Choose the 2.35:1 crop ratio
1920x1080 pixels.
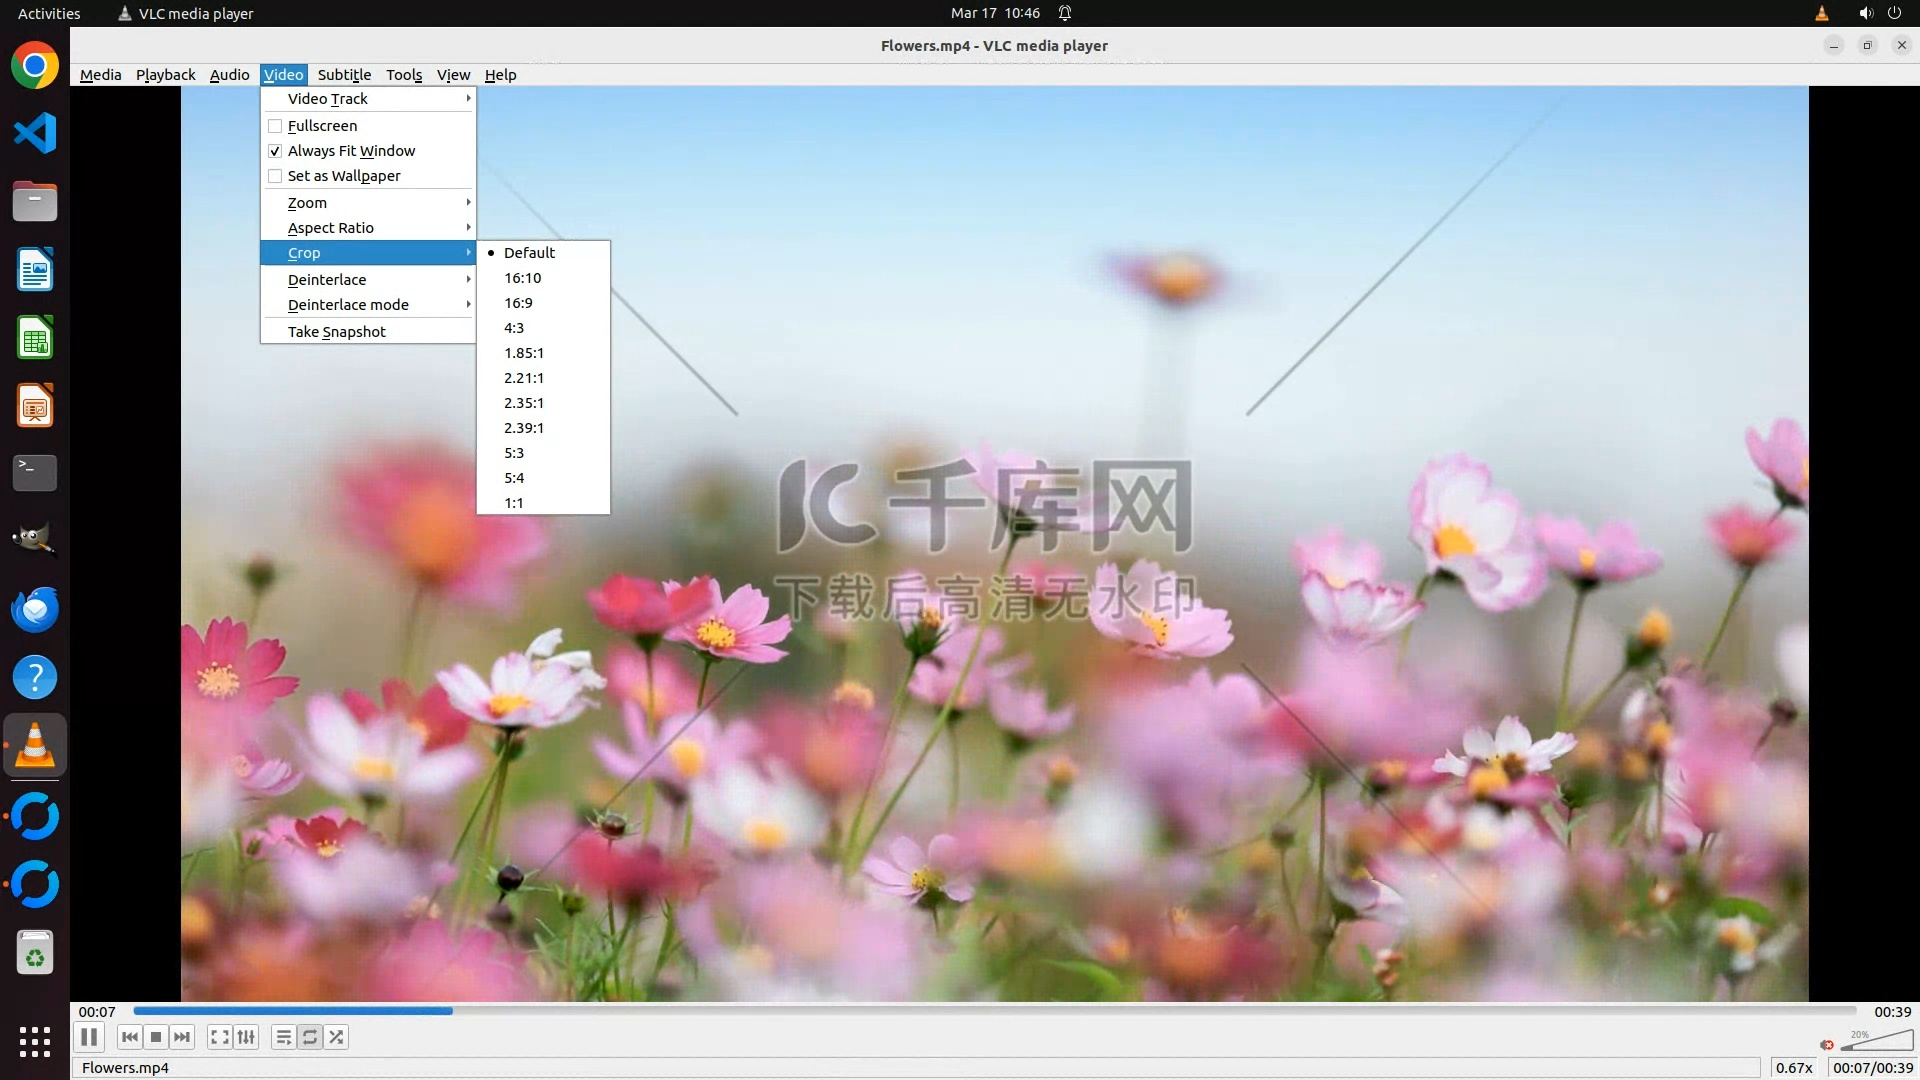pos(524,403)
